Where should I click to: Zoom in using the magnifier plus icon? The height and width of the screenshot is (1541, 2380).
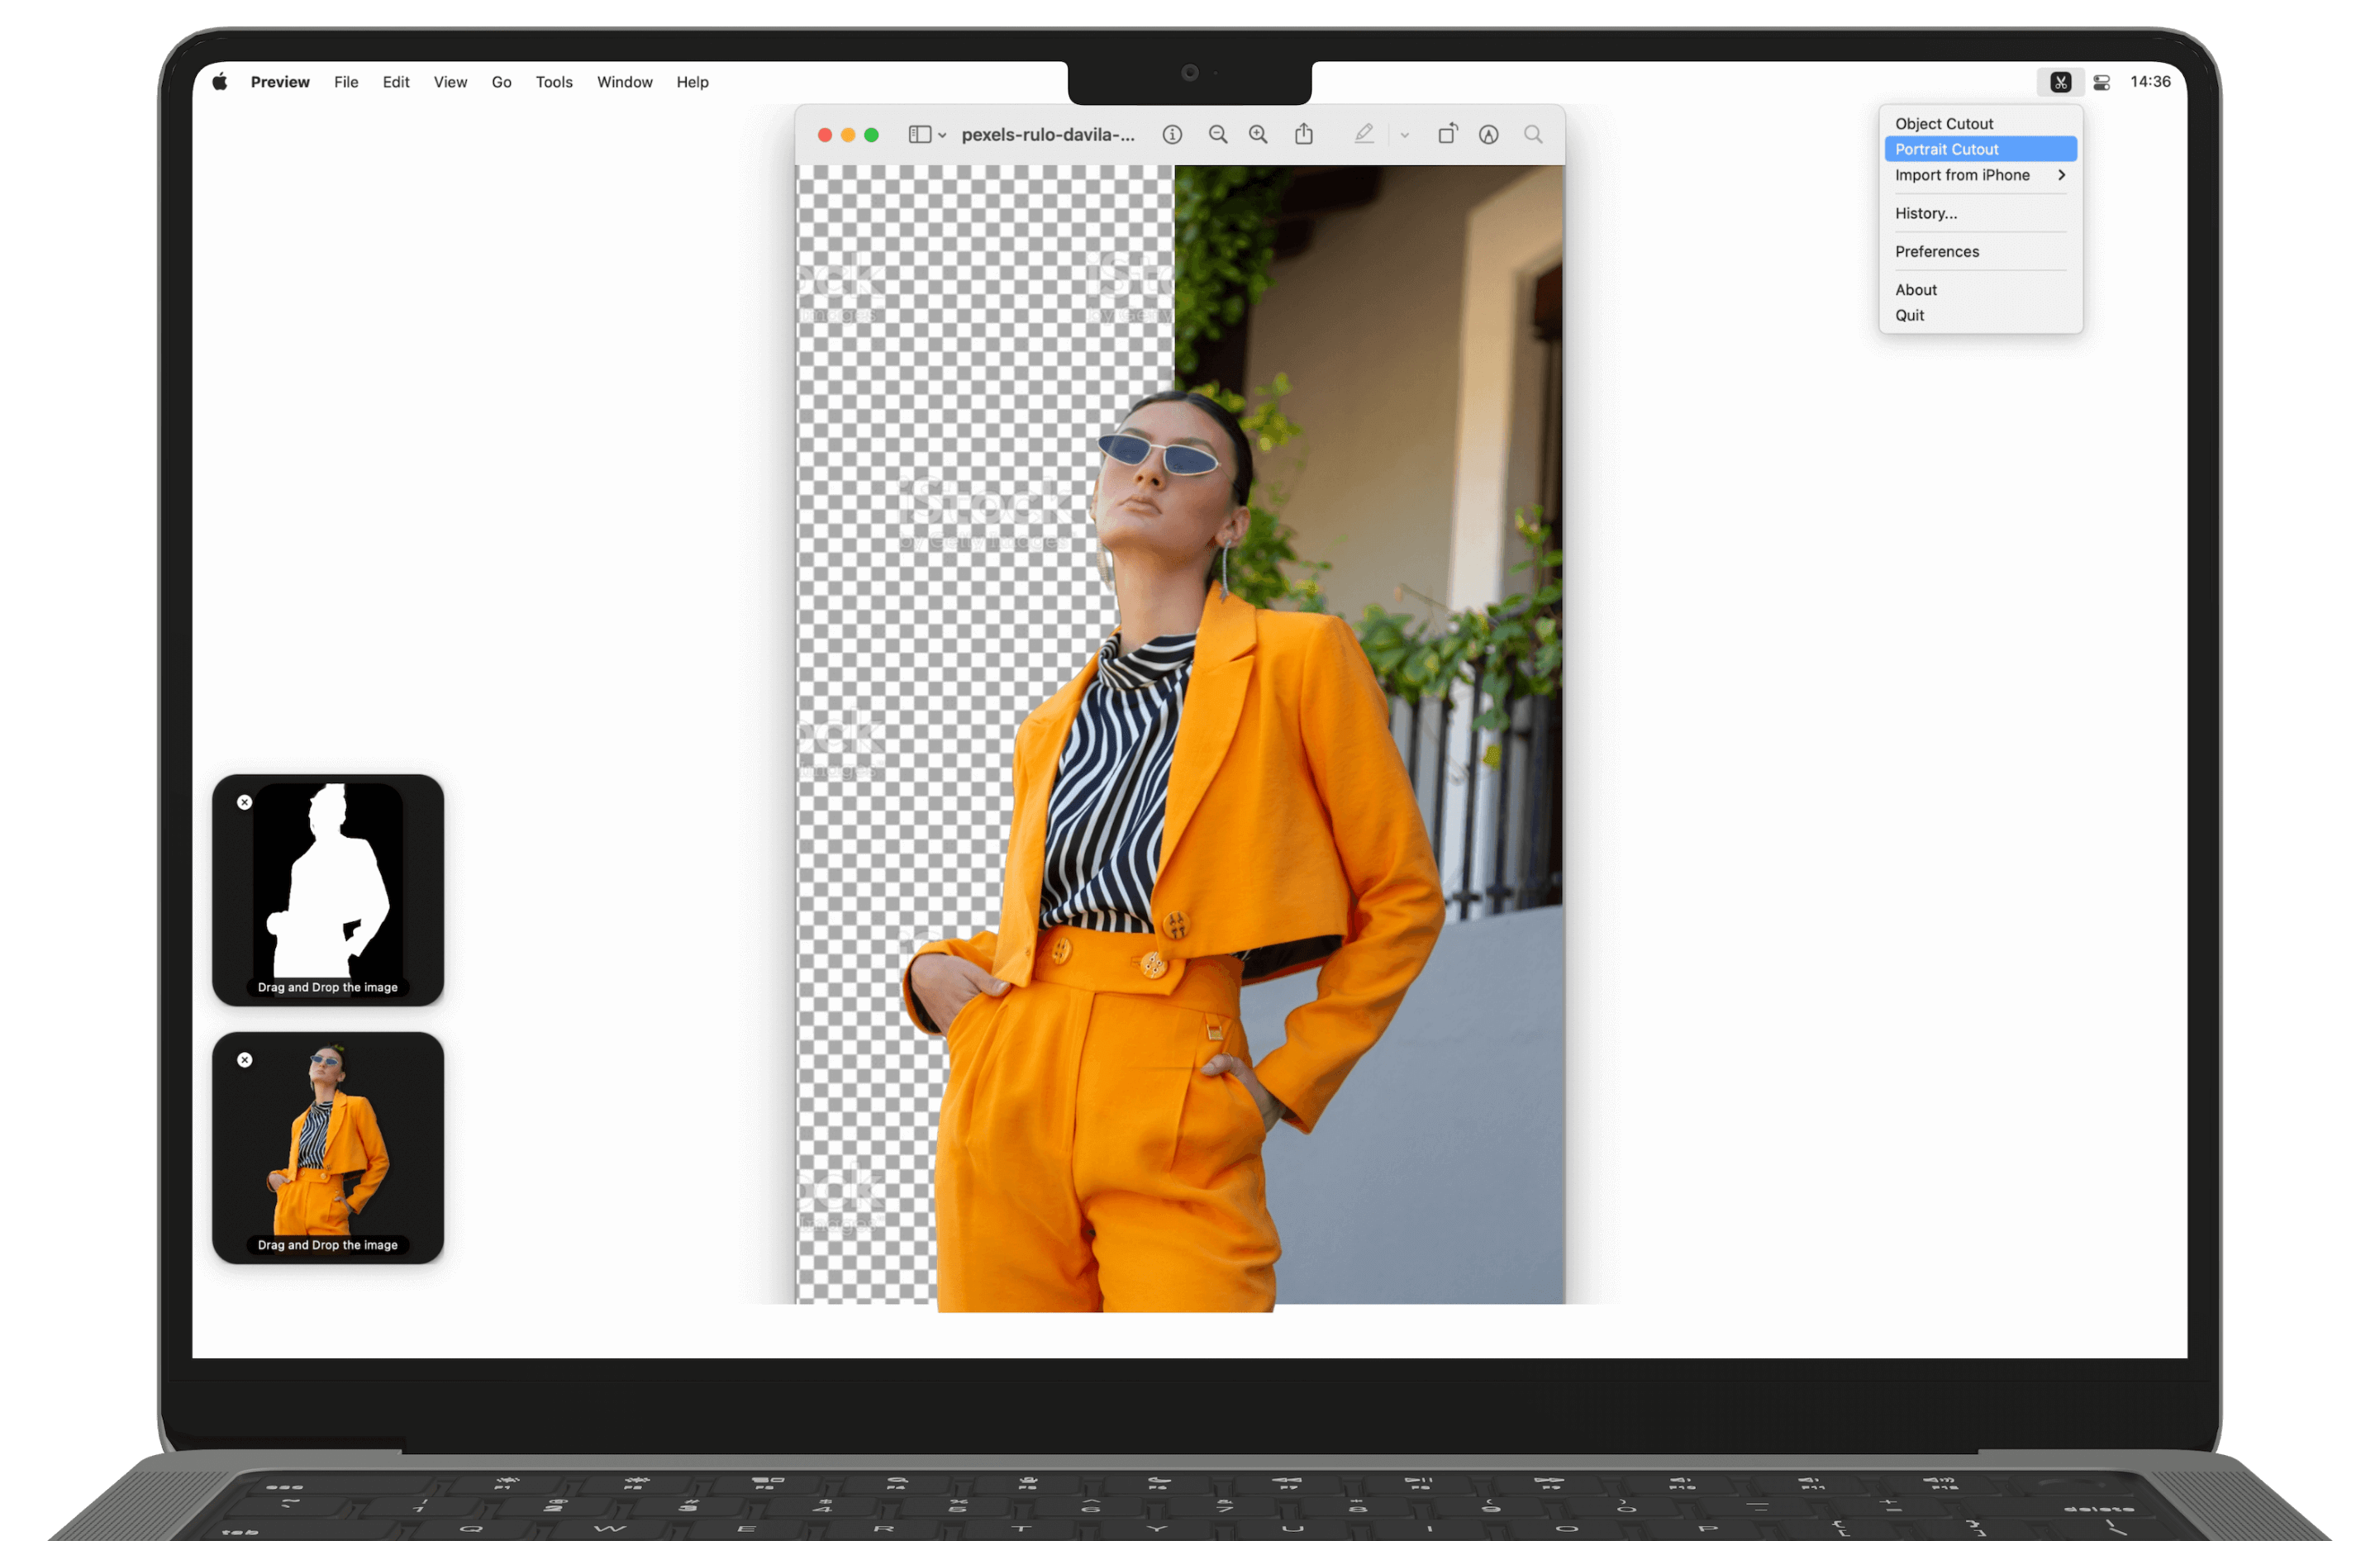(x=1258, y=134)
